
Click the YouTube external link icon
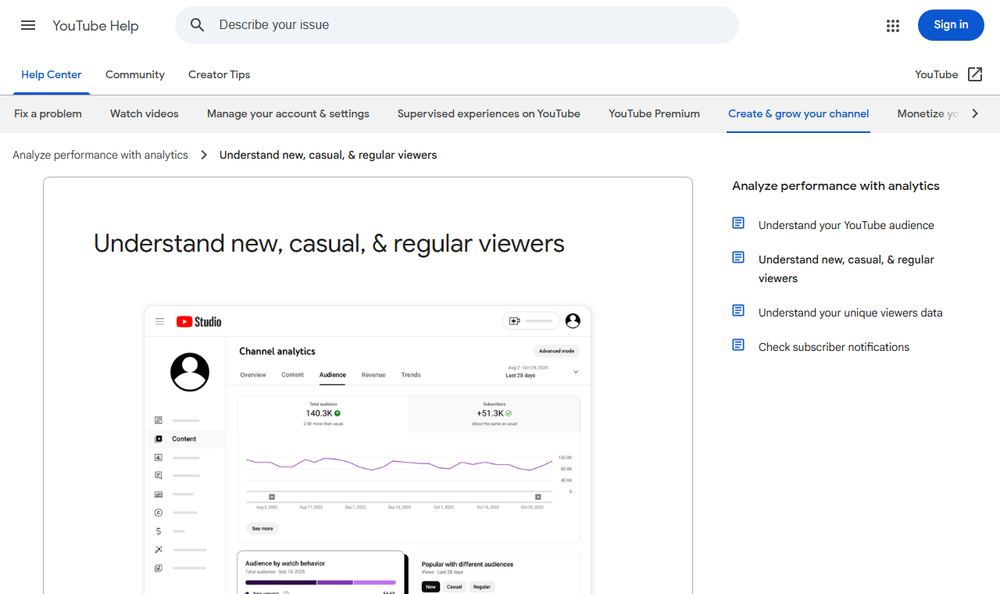coord(974,75)
